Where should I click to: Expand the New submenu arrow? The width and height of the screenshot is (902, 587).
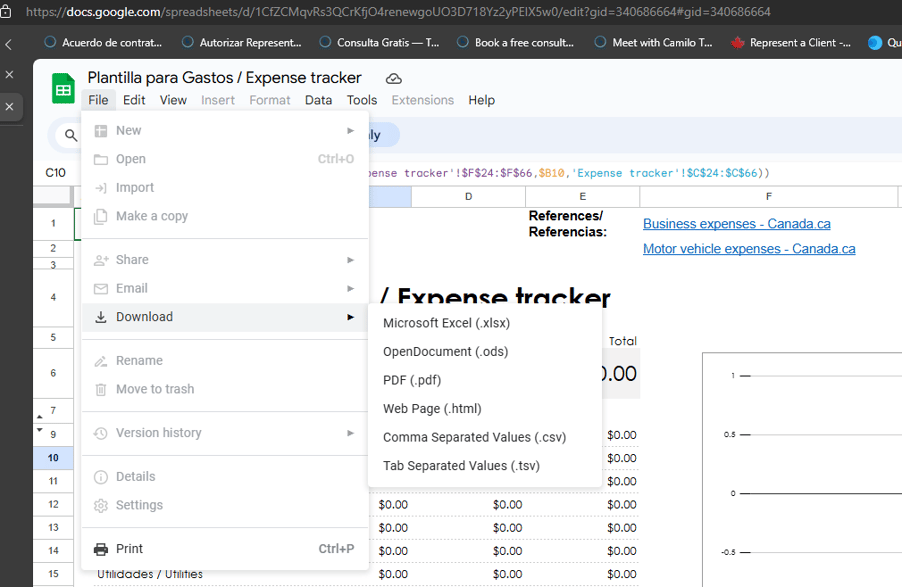(350, 131)
